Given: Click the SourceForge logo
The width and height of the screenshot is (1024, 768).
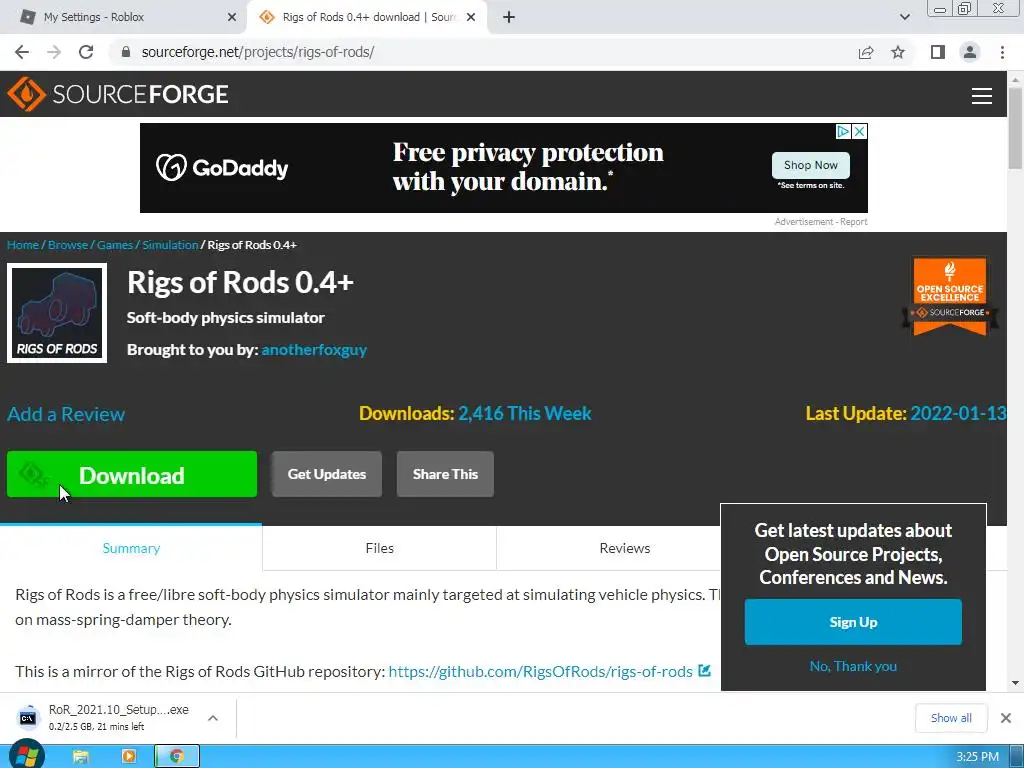Looking at the screenshot, I should [118, 94].
